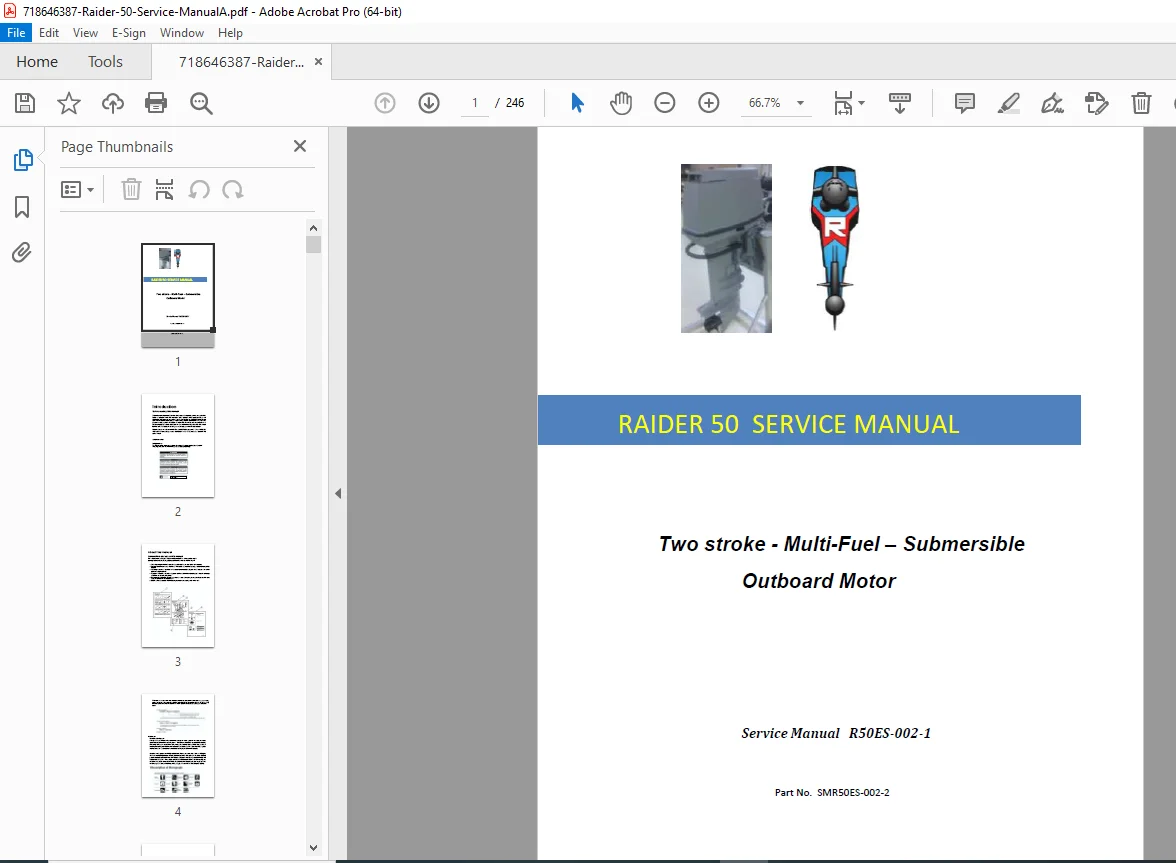Viewport: 1176px width, 863px height.
Task: Open the zoom percentage dropdown arrow
Action: pyautogui.click(x=800, y=103)
